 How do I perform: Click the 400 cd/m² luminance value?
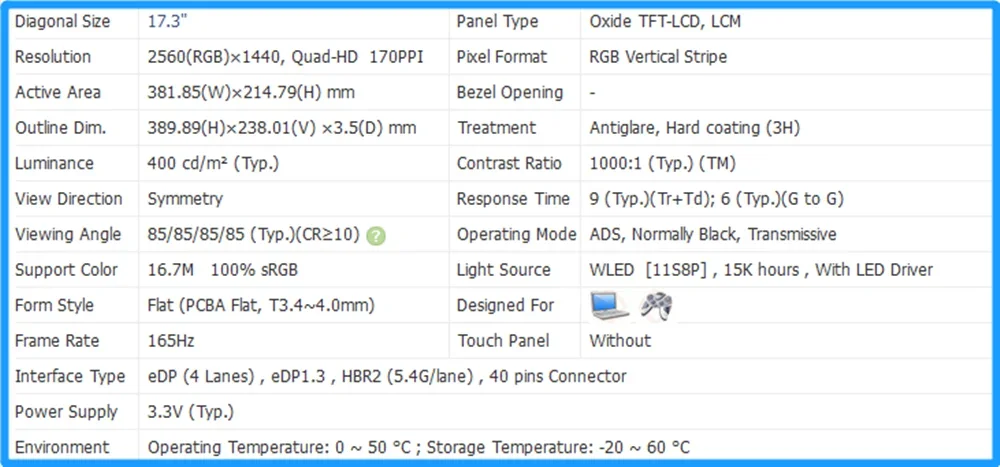click(213, 163)
